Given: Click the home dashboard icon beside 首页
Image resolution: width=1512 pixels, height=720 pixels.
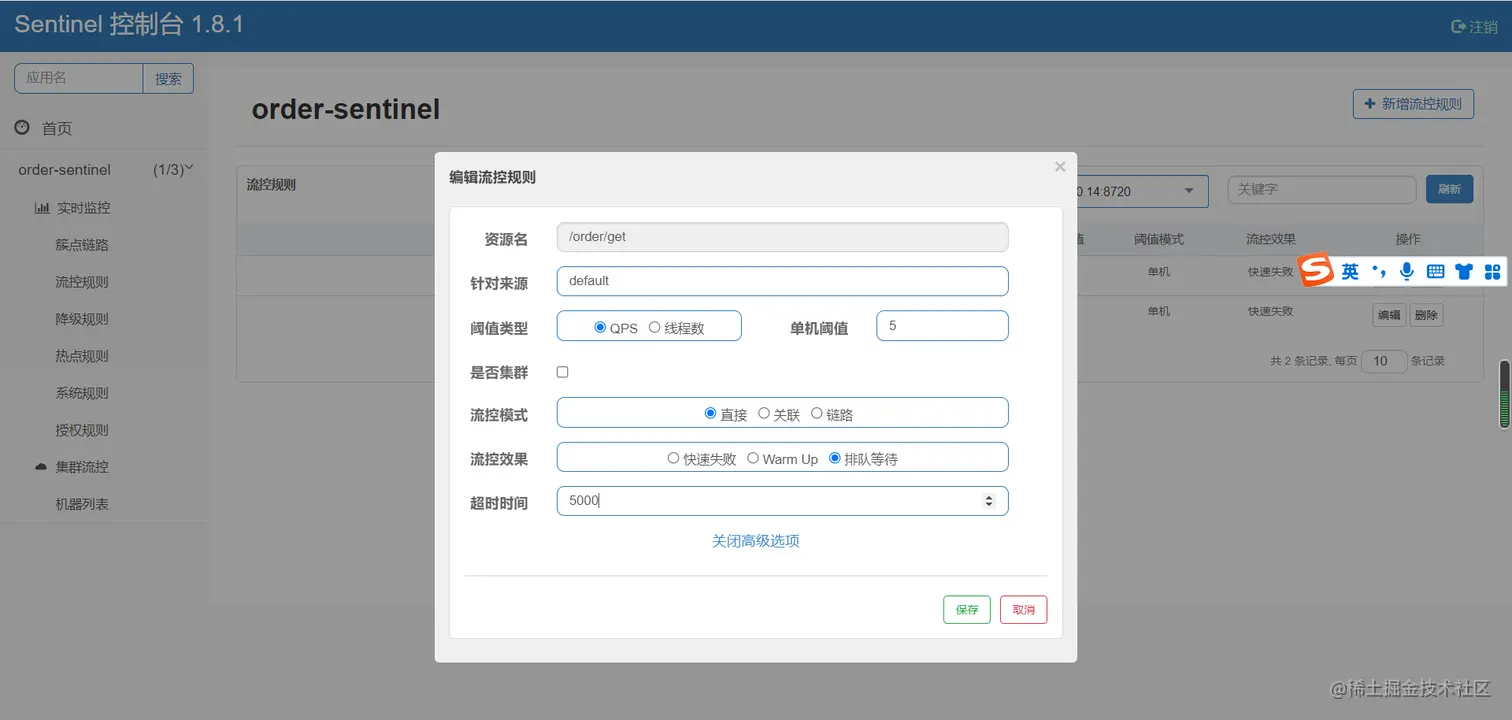Looking at the screenshot, I should 22,127.
